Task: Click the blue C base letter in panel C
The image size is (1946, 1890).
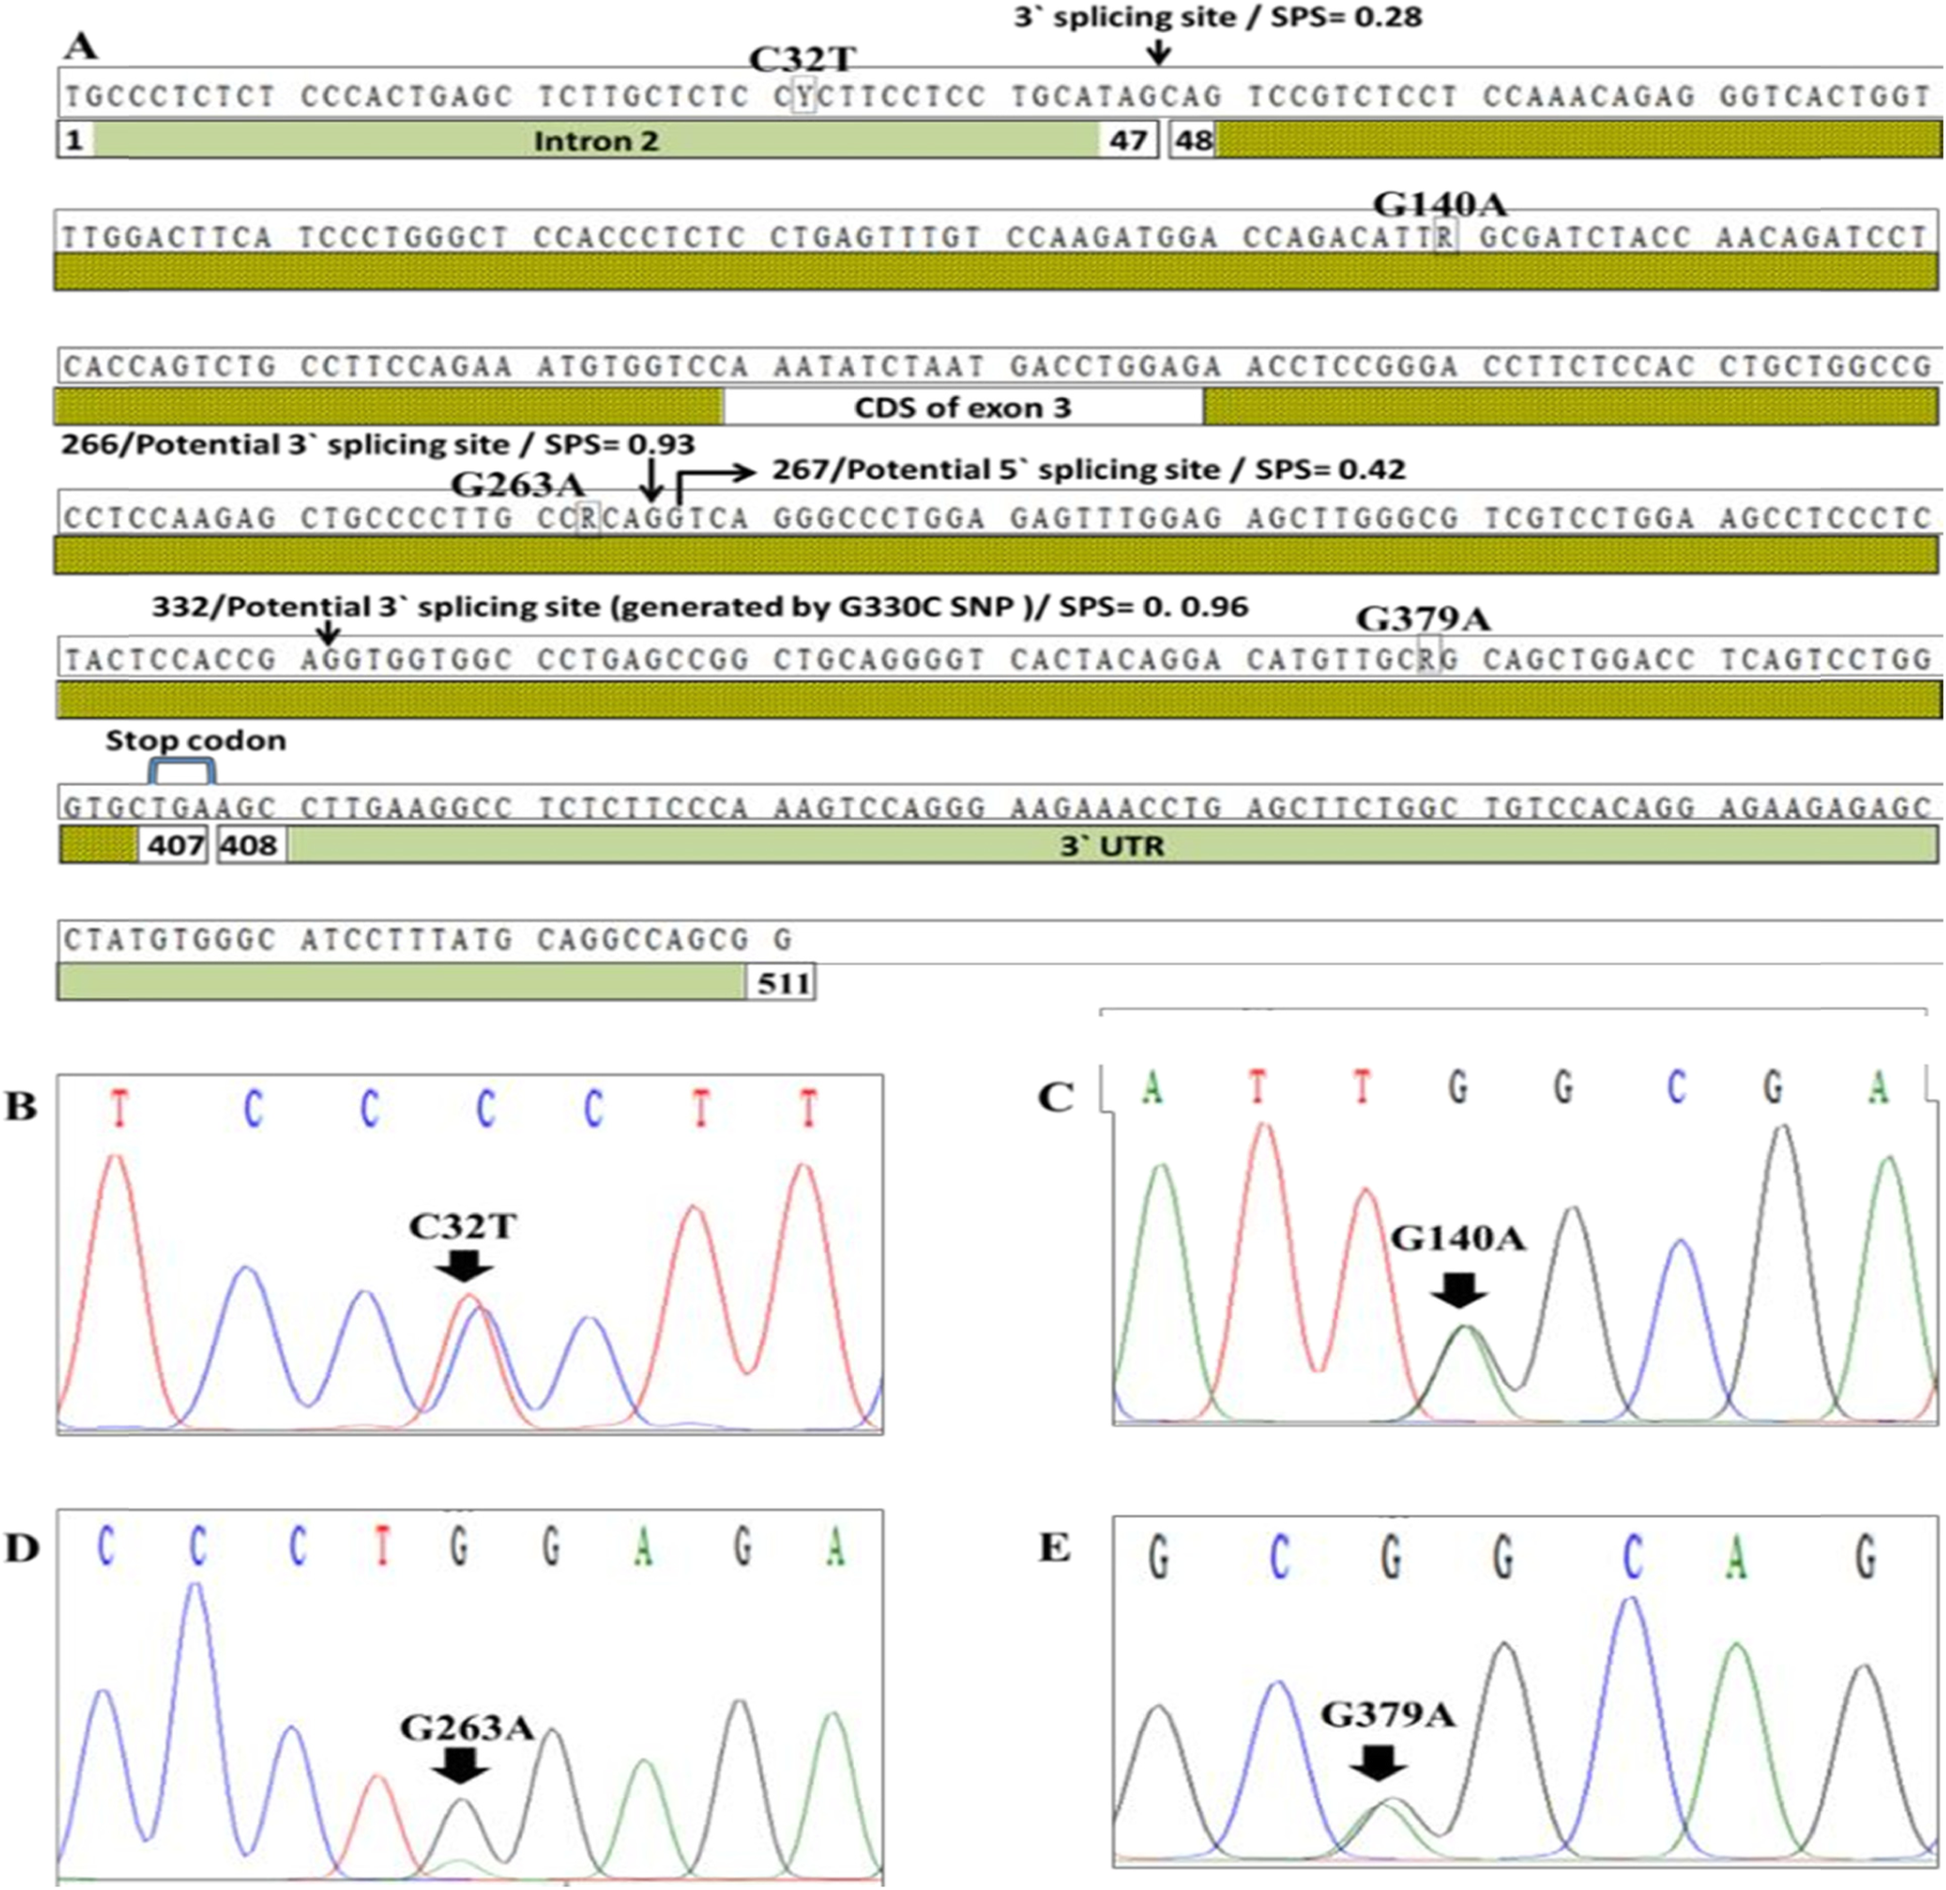Action: point(1676,1087)
